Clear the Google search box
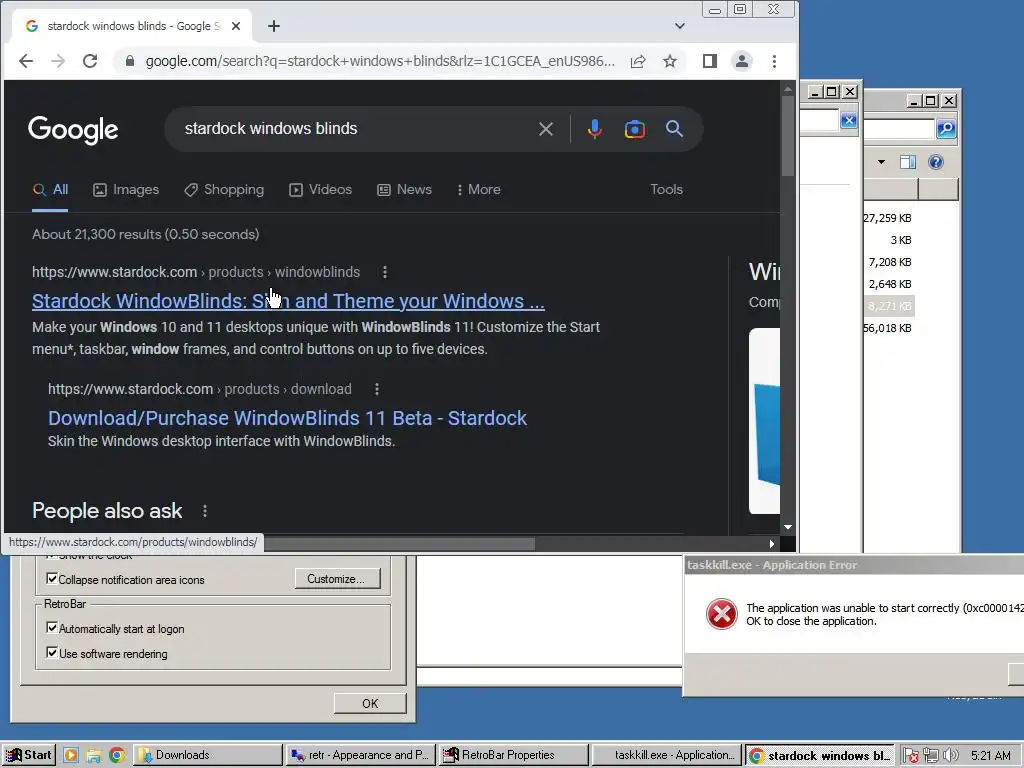The image size is (1024, 768). (546, 129)
